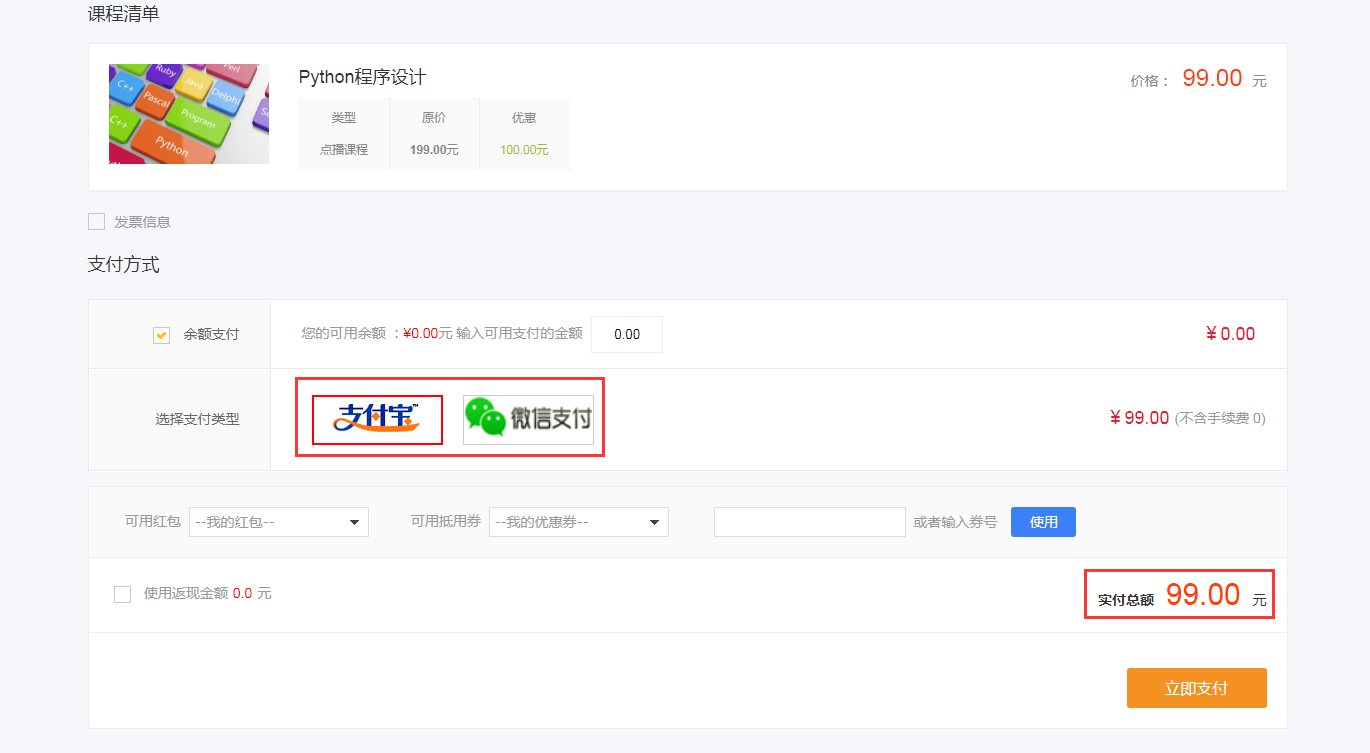This screenshot has height=753, width=1370.
Task: Click the orange 立即支付 button
Action: 1196,688
